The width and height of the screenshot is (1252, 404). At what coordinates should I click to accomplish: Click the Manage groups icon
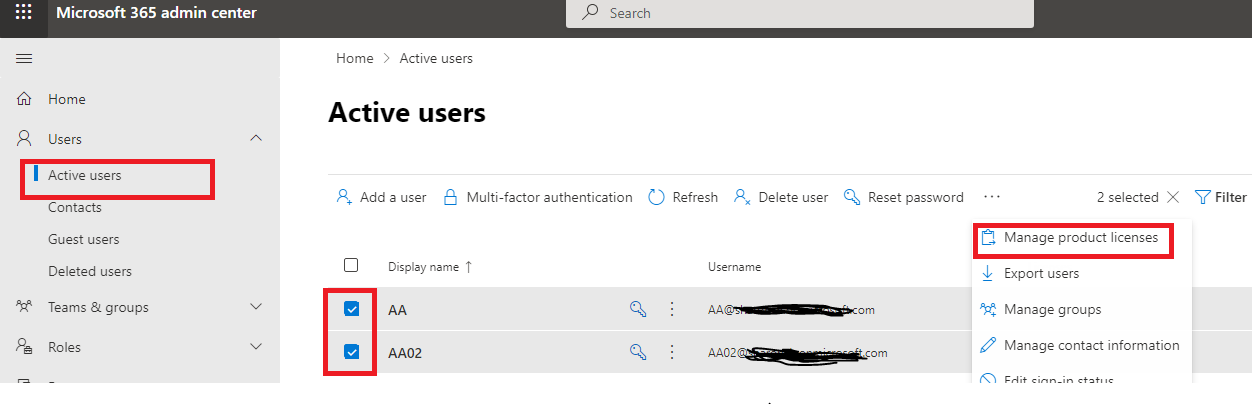coord(988,309)
